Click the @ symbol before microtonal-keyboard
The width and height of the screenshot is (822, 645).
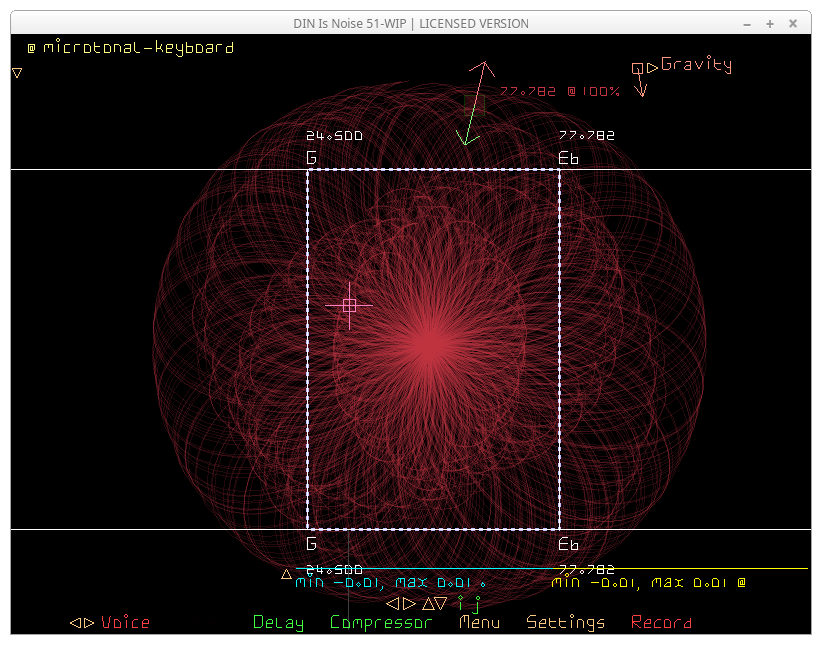[31, 47]
